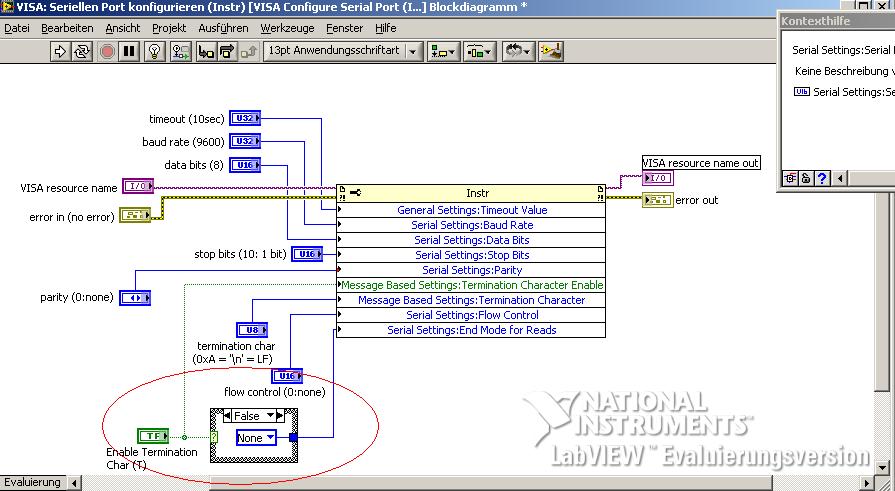Image resolution: width=895 pixels, height=491 pixels.
Task: Select Serial Settings:End Mode for Reads property
Action: pos(471,330)
